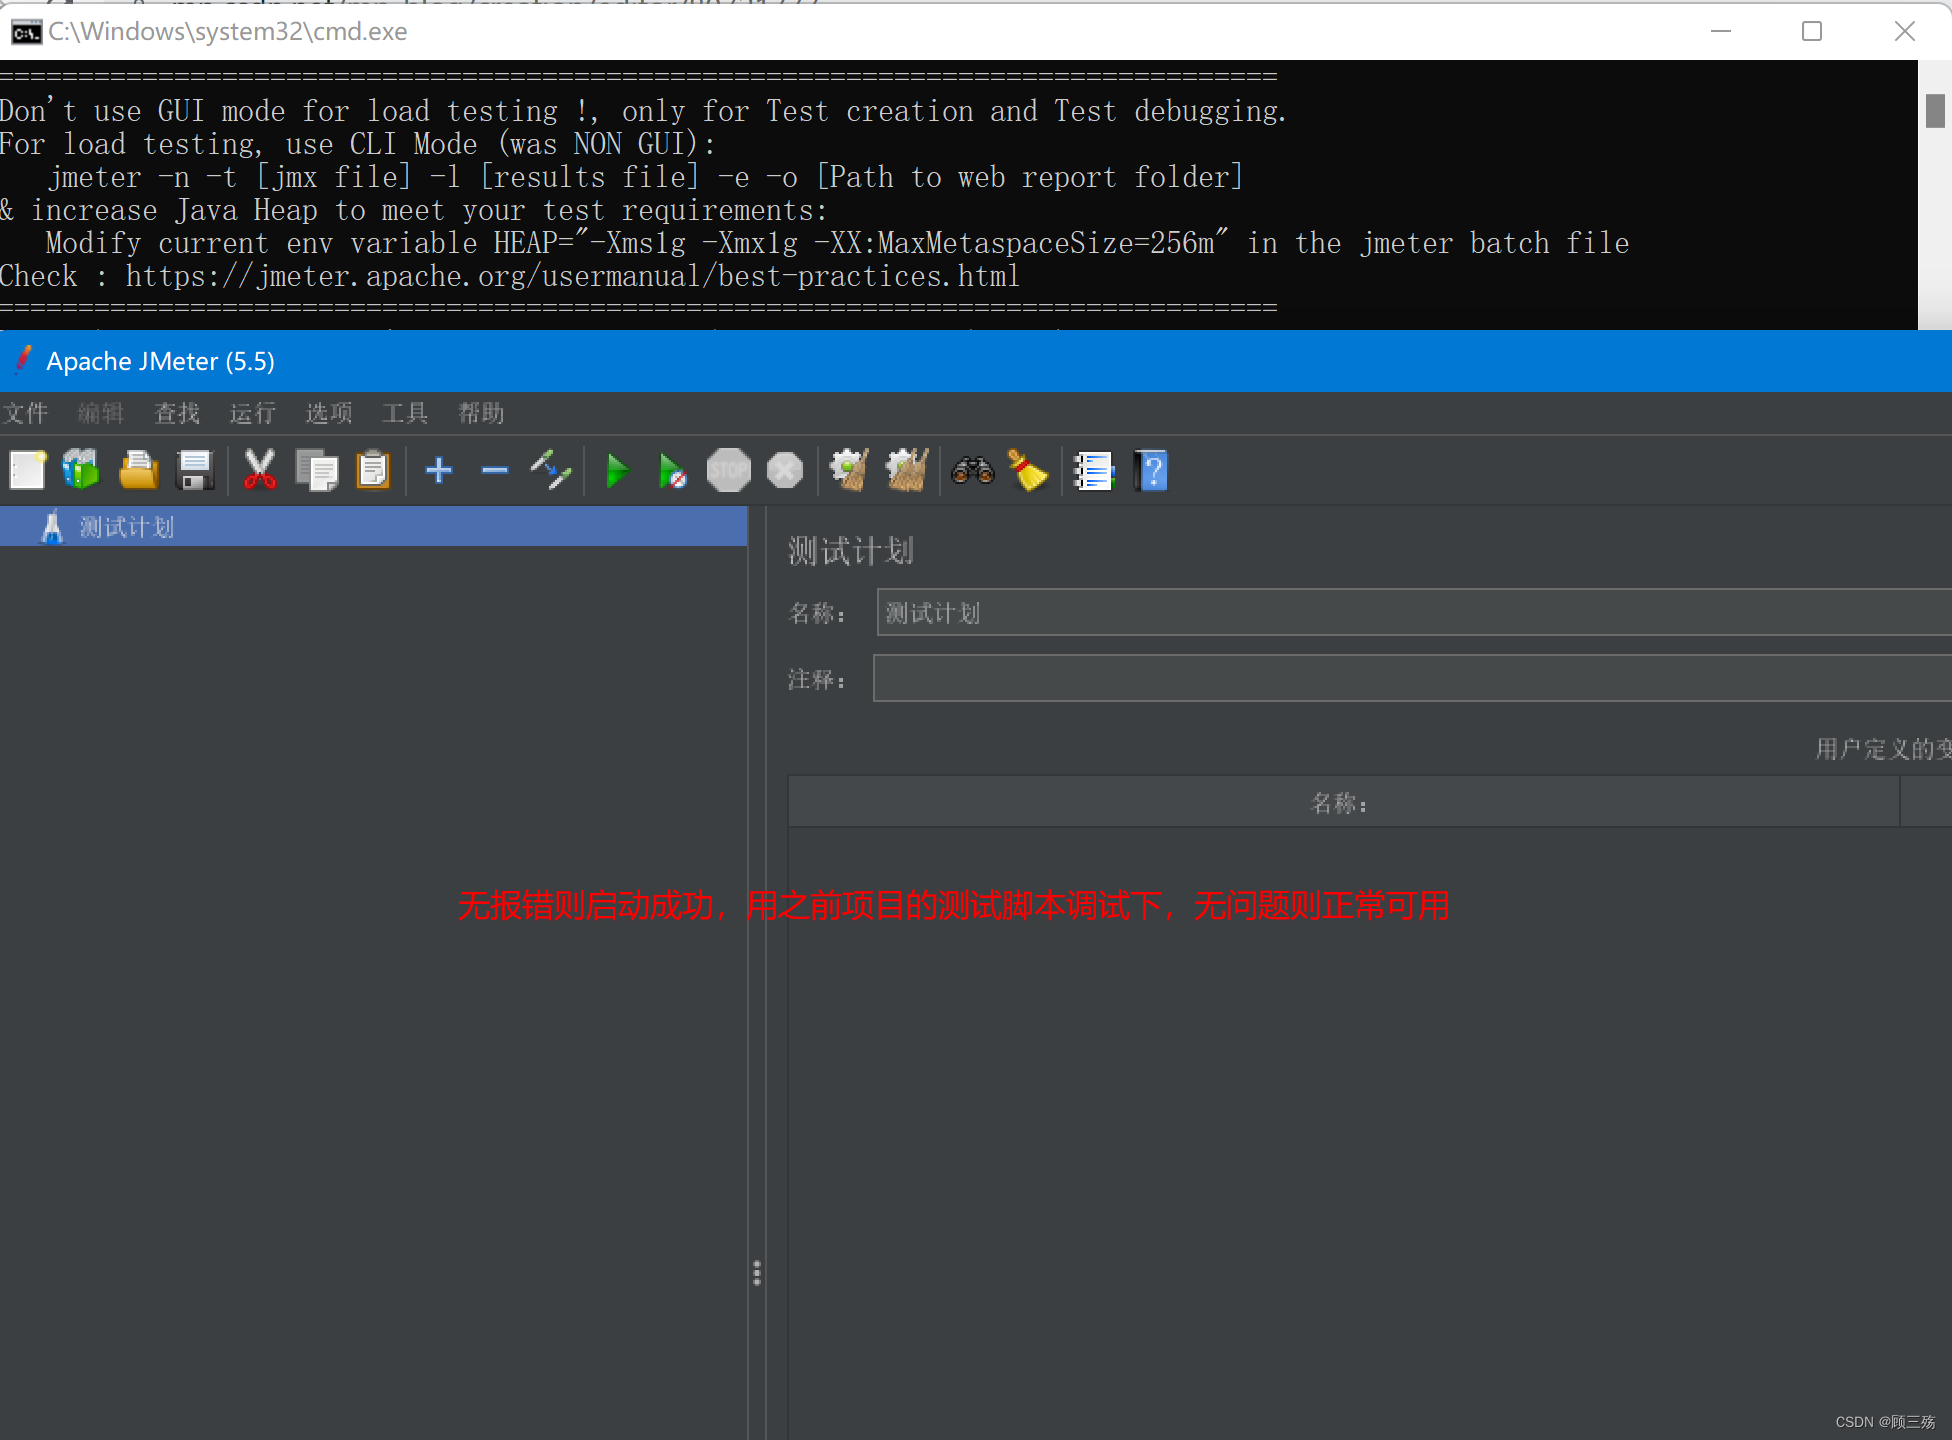Save the test plan with floppy icon
Screen dimensions: 1952x1440
[195, 470]
